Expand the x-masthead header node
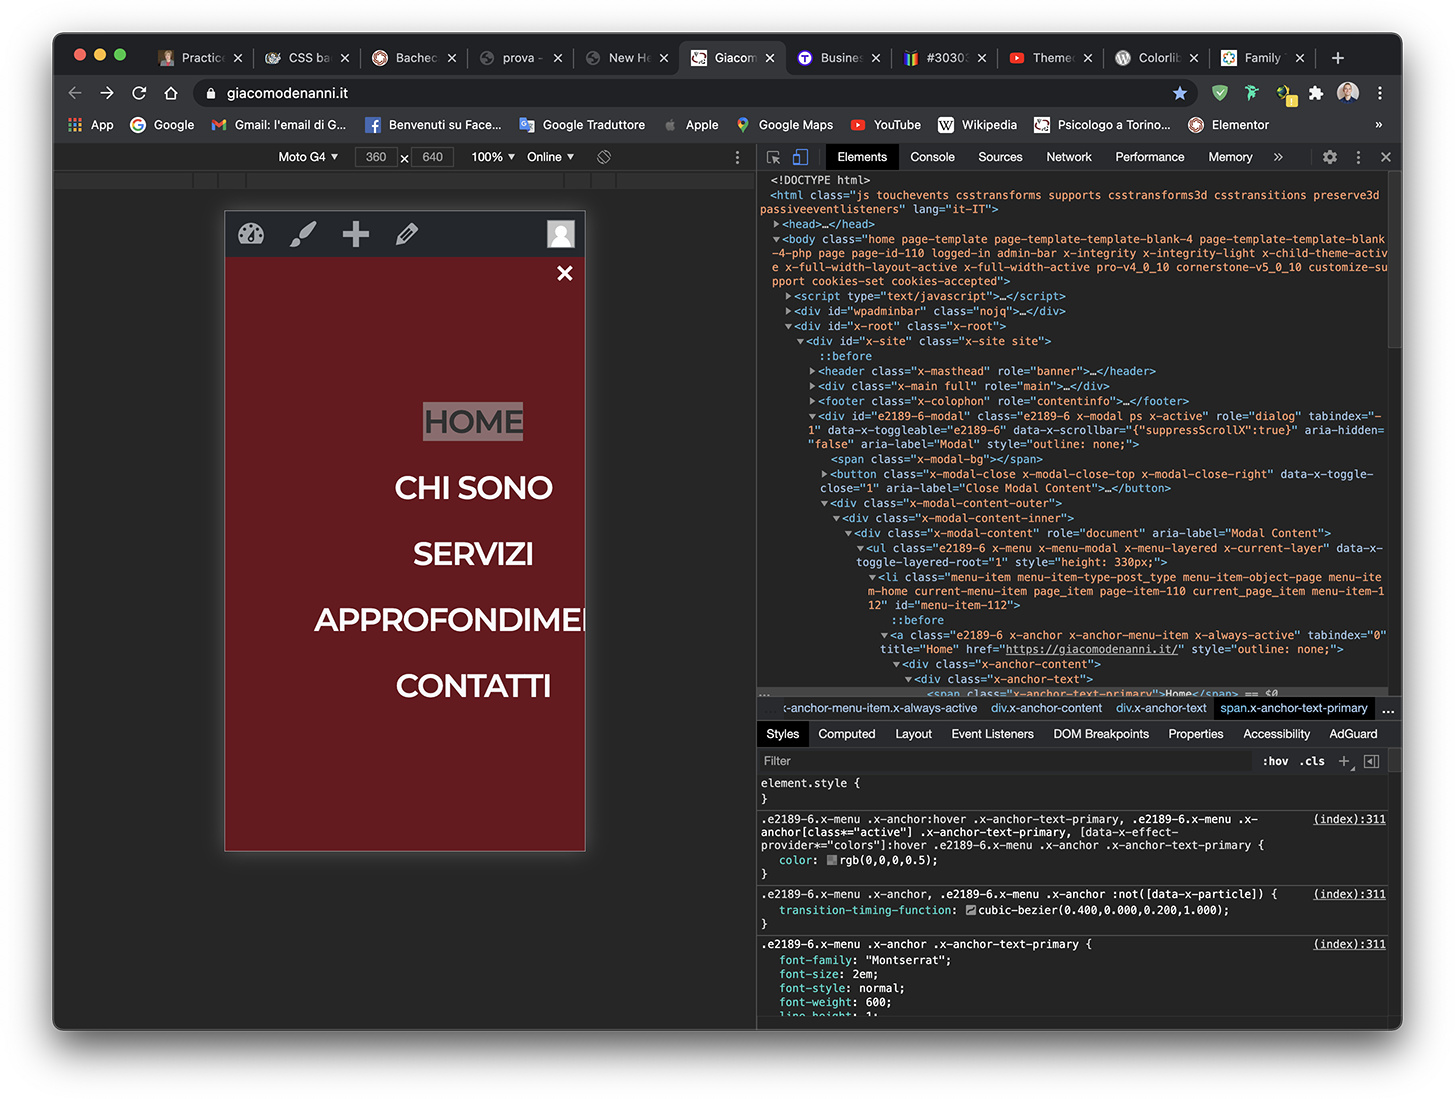Screen dimensions: 1455x1099 click(x=813, y=371)
